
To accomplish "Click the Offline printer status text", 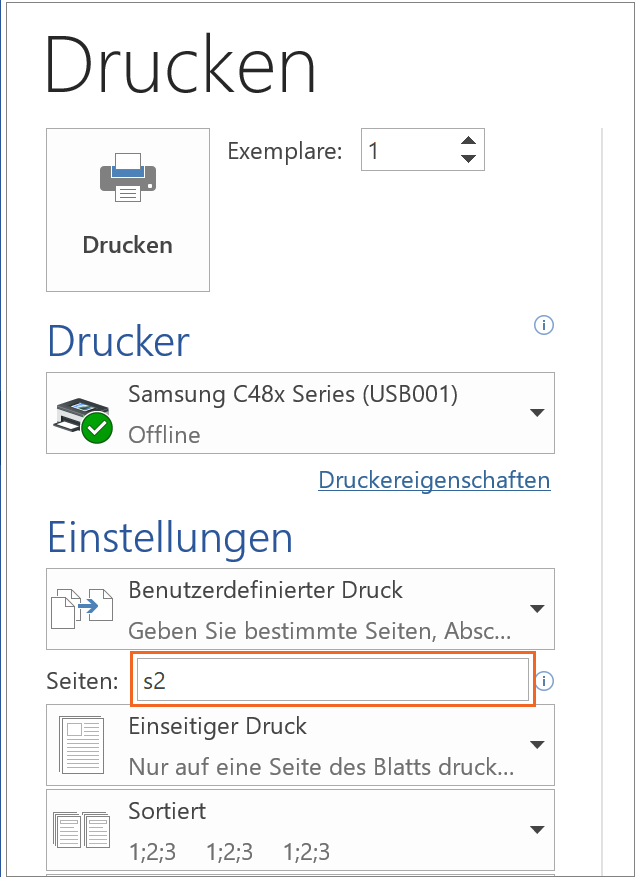I will point(164,435).
